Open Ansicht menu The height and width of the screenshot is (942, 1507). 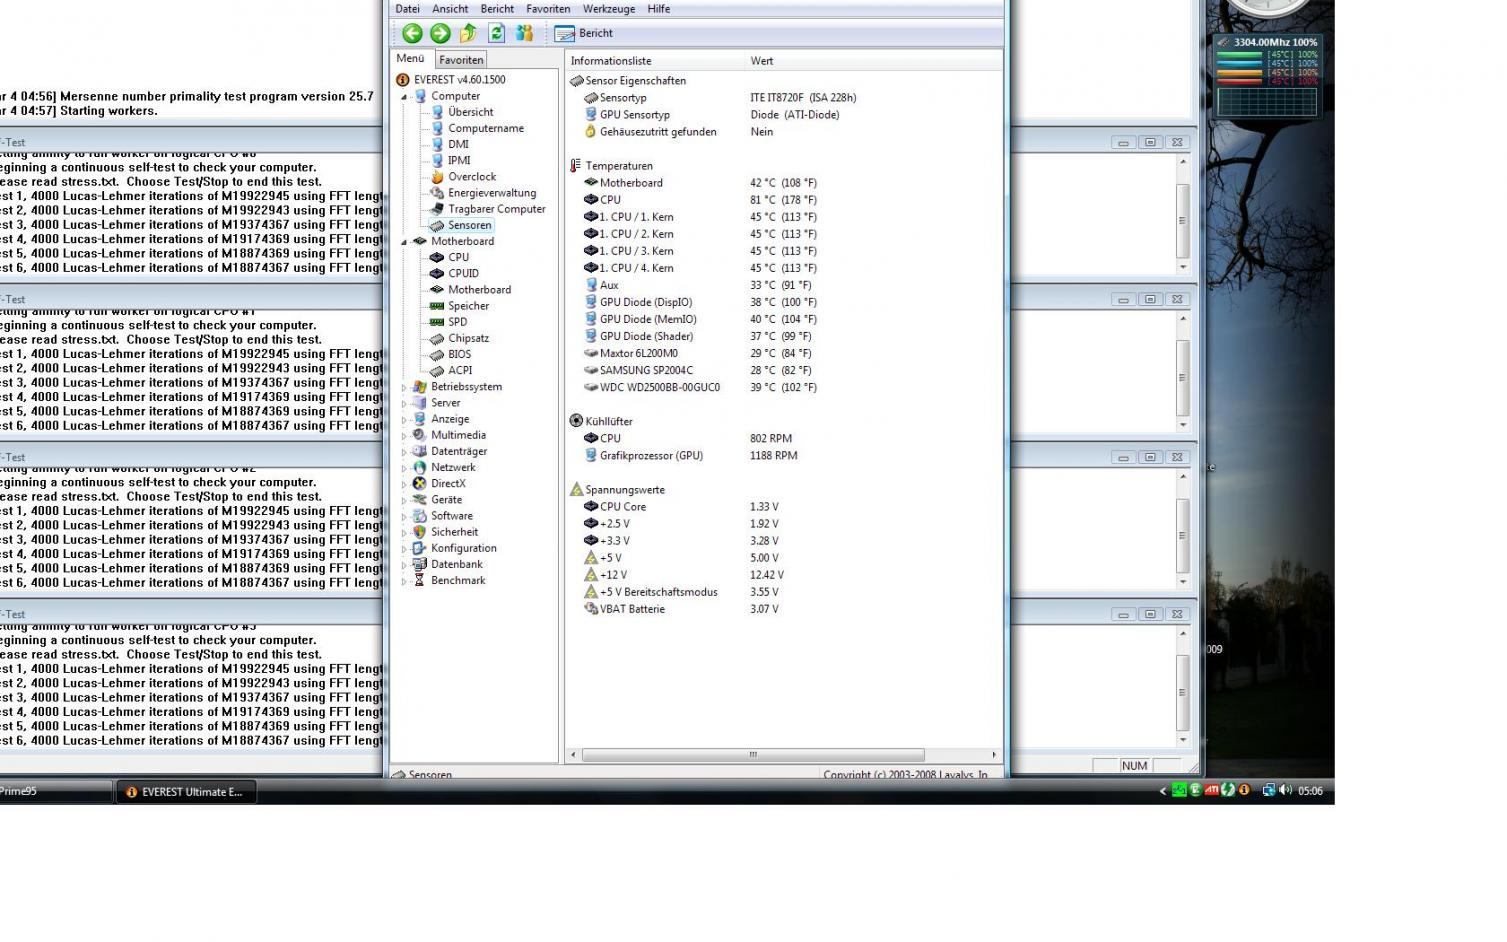pos(450,9)
